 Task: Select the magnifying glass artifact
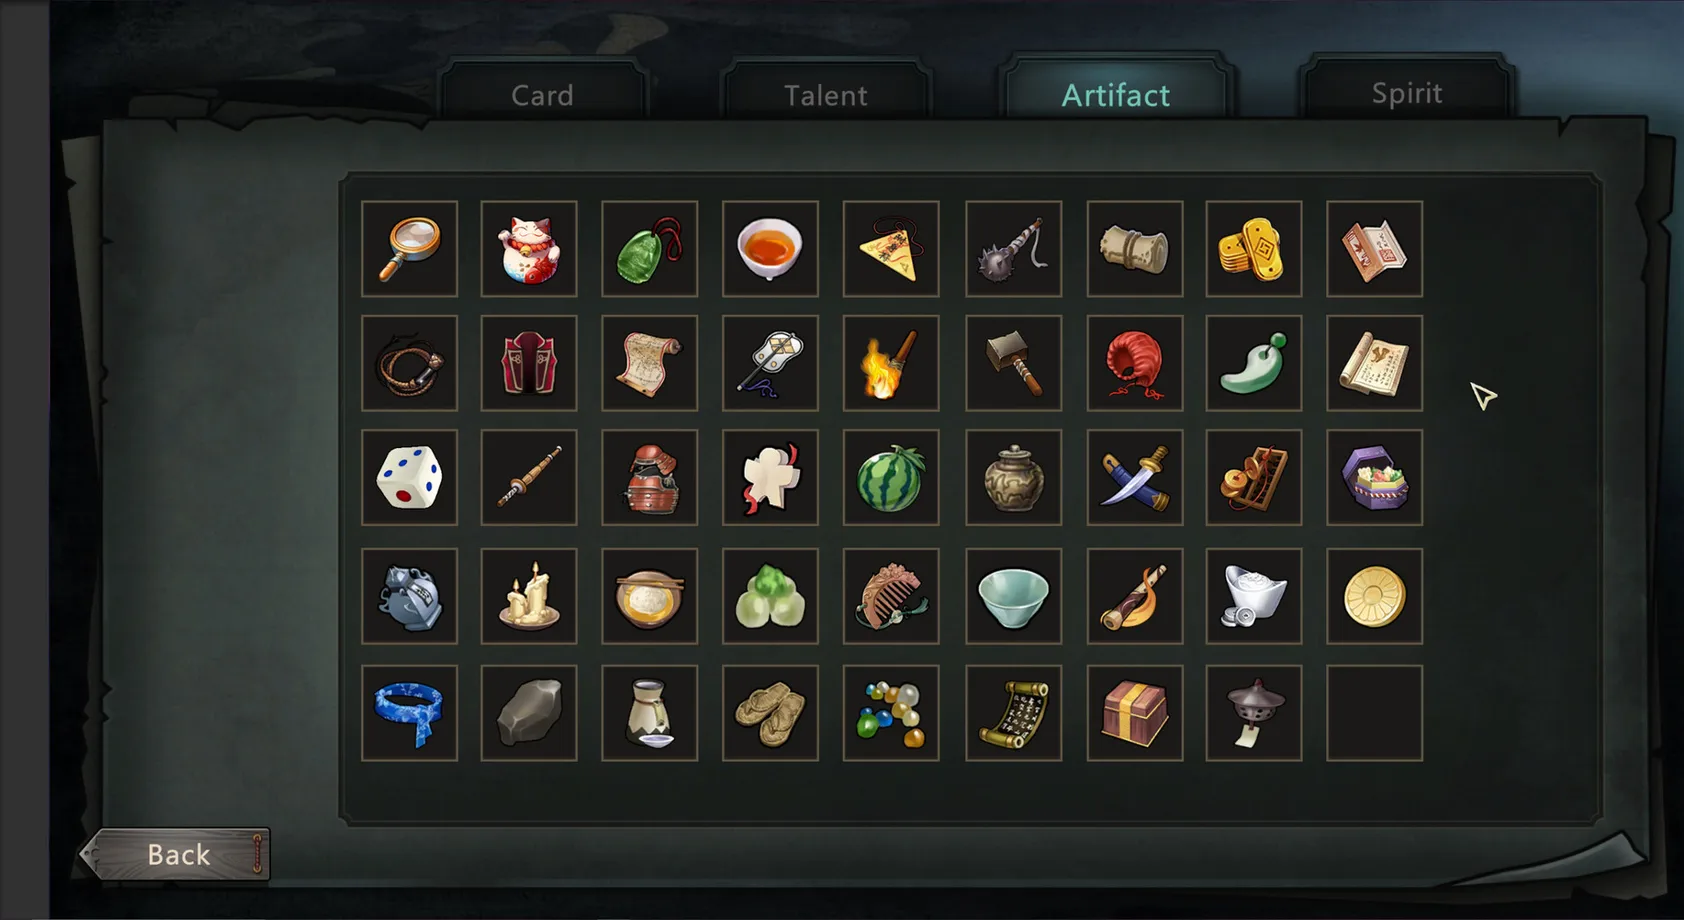point(409,249)
